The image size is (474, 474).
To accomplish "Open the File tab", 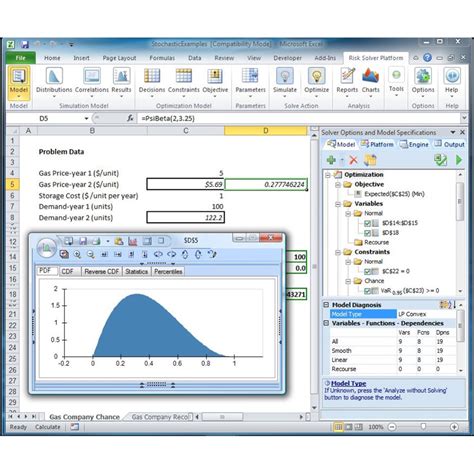I will tap(21, 58).
